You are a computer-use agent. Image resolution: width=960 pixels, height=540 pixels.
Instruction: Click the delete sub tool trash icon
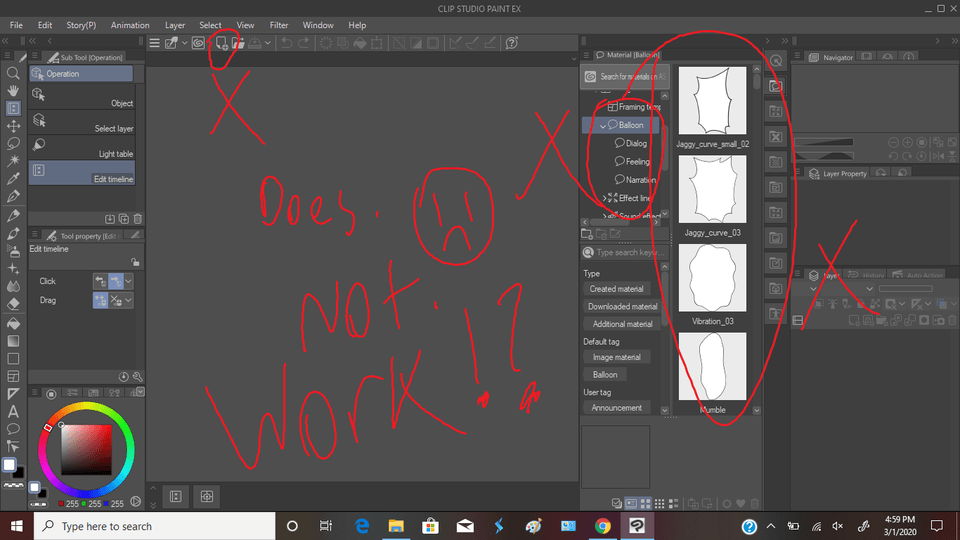pyautogui.click(x=138, y=219)
